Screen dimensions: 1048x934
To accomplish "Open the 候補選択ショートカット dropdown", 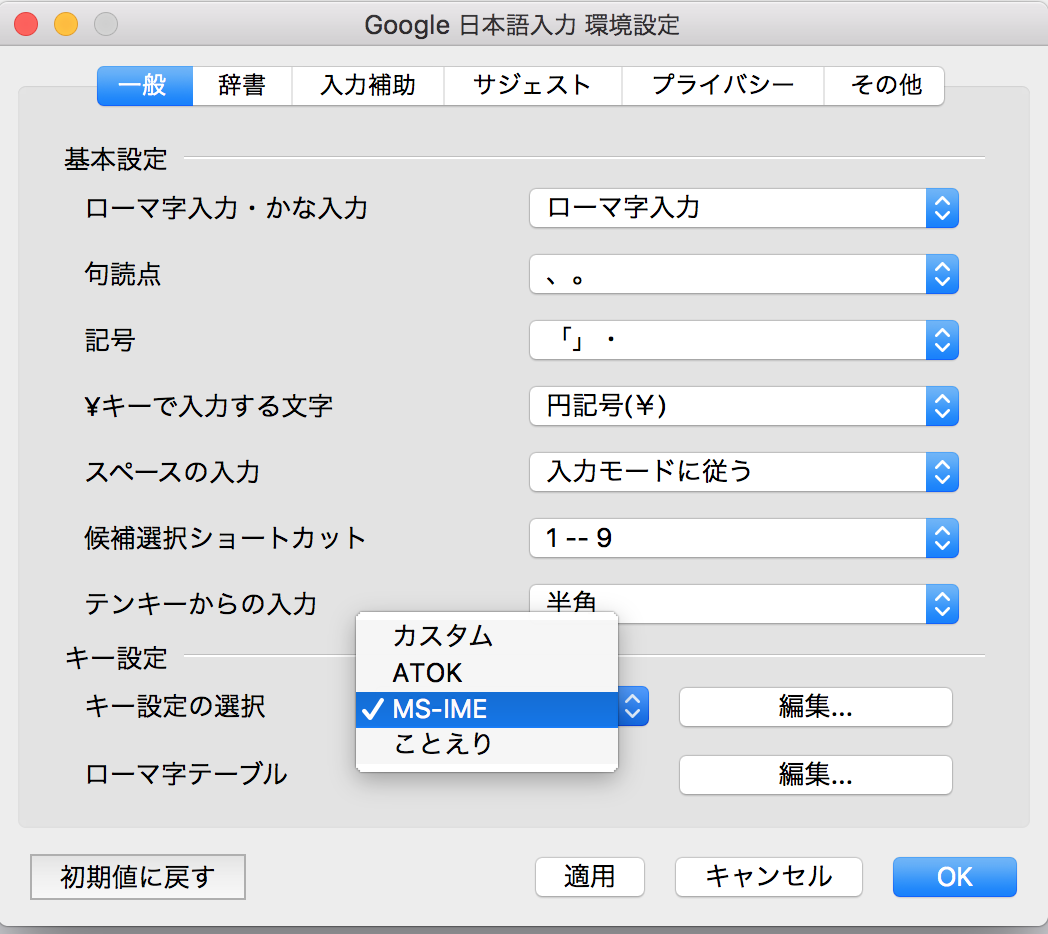I will click(744, 538).
